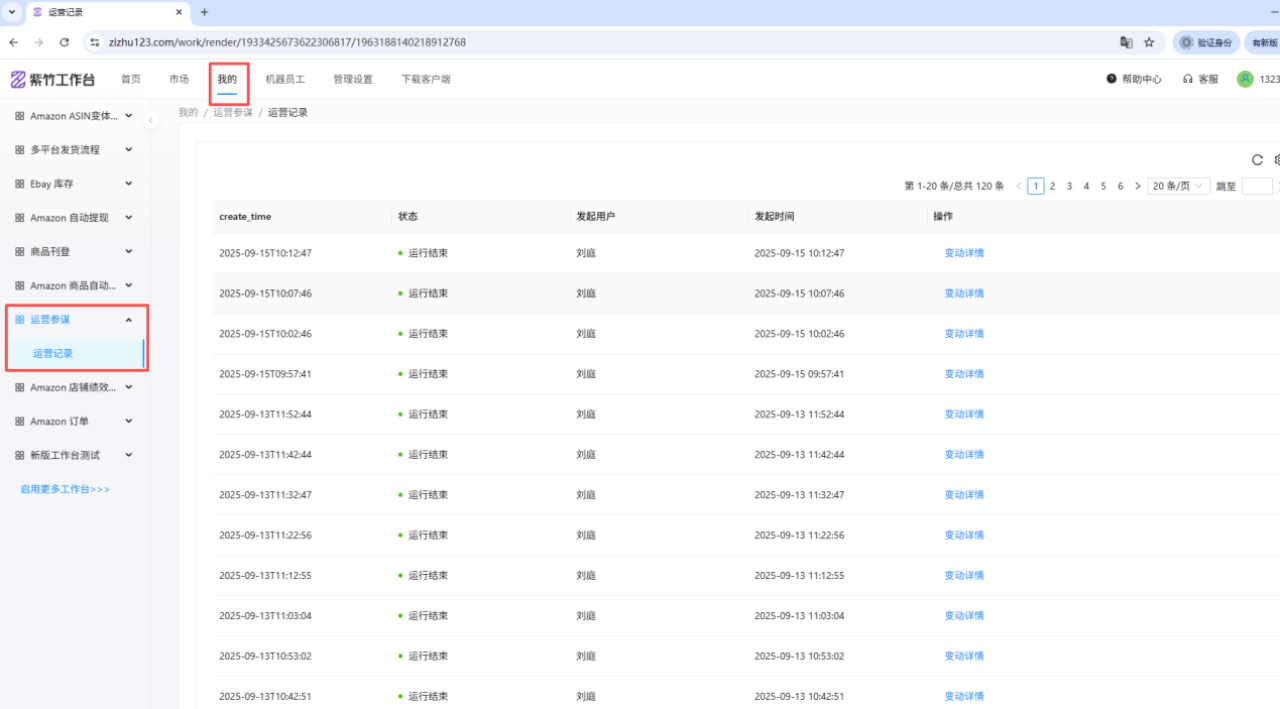Collapse the 运营参谋 sidebar group
Viewport: 1280px width, 709px height.
tap(128, 319)
